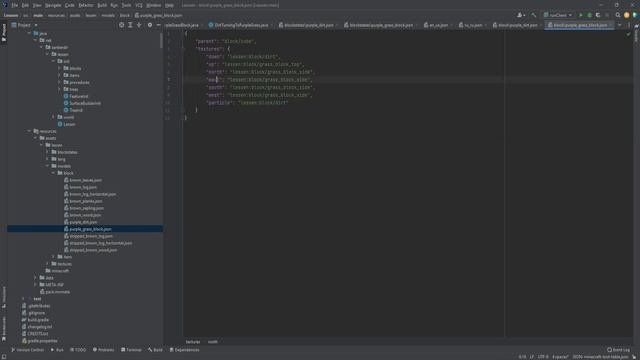Open the Refactor menu
Screen dimensions: 640x360
(86, 5)
